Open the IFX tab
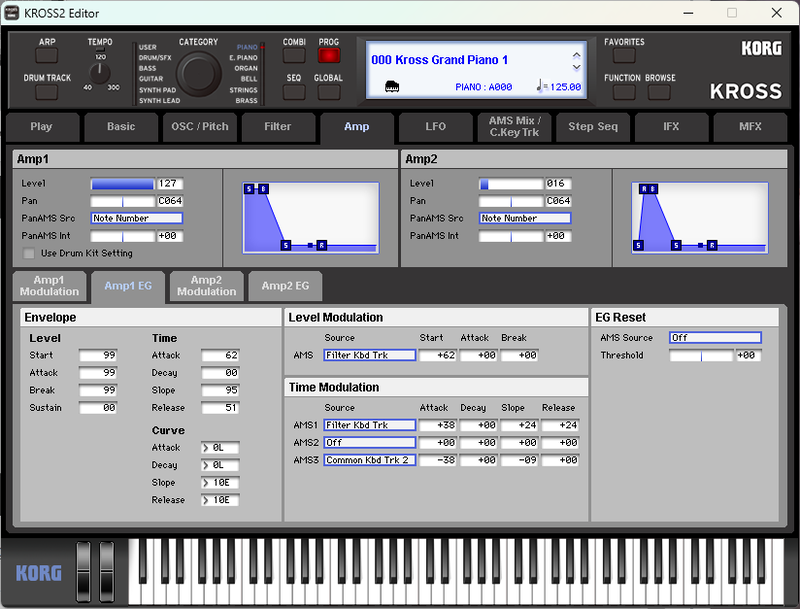The width and height of the screenshot is (800, 609). (x=671, y=126)
